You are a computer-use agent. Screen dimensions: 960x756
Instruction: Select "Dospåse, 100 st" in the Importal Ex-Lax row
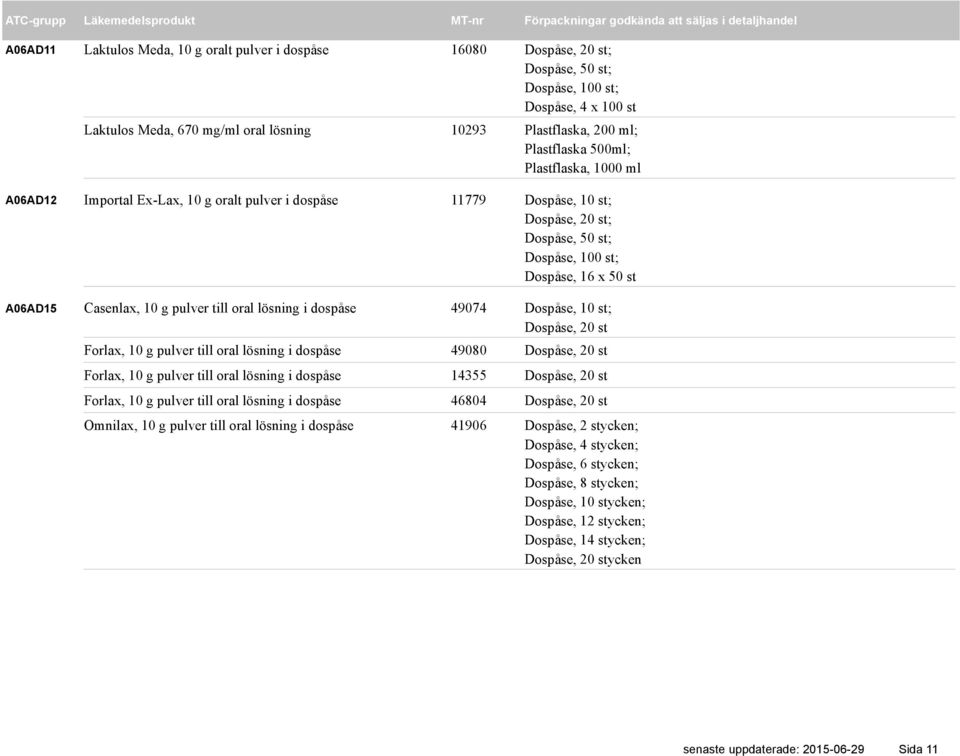click(x=572, y=258)
